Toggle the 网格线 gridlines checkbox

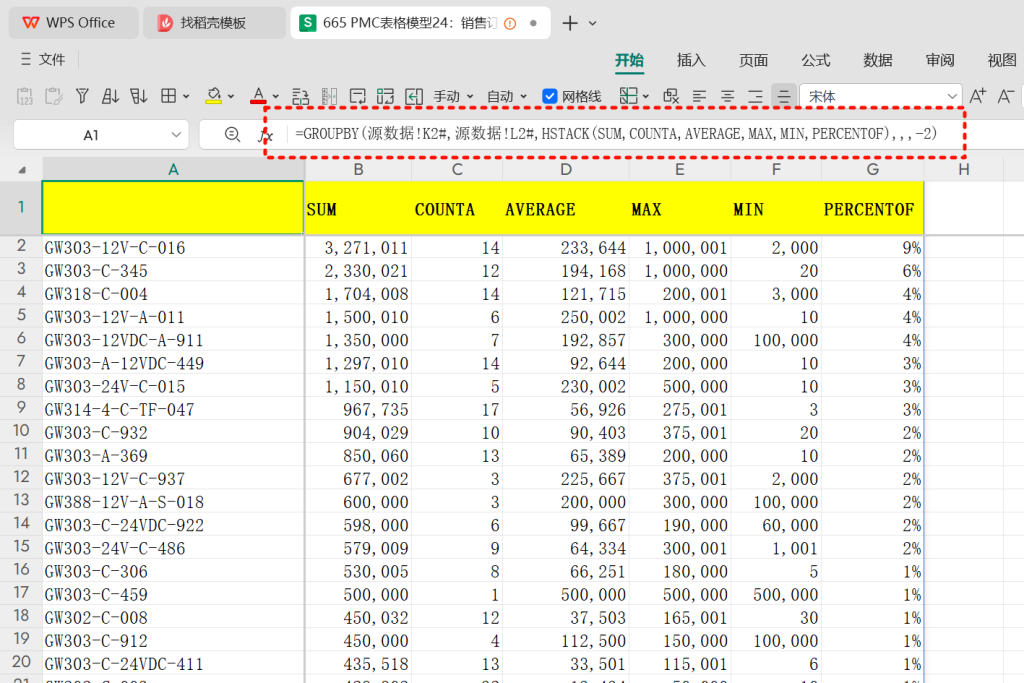(550, 97)
